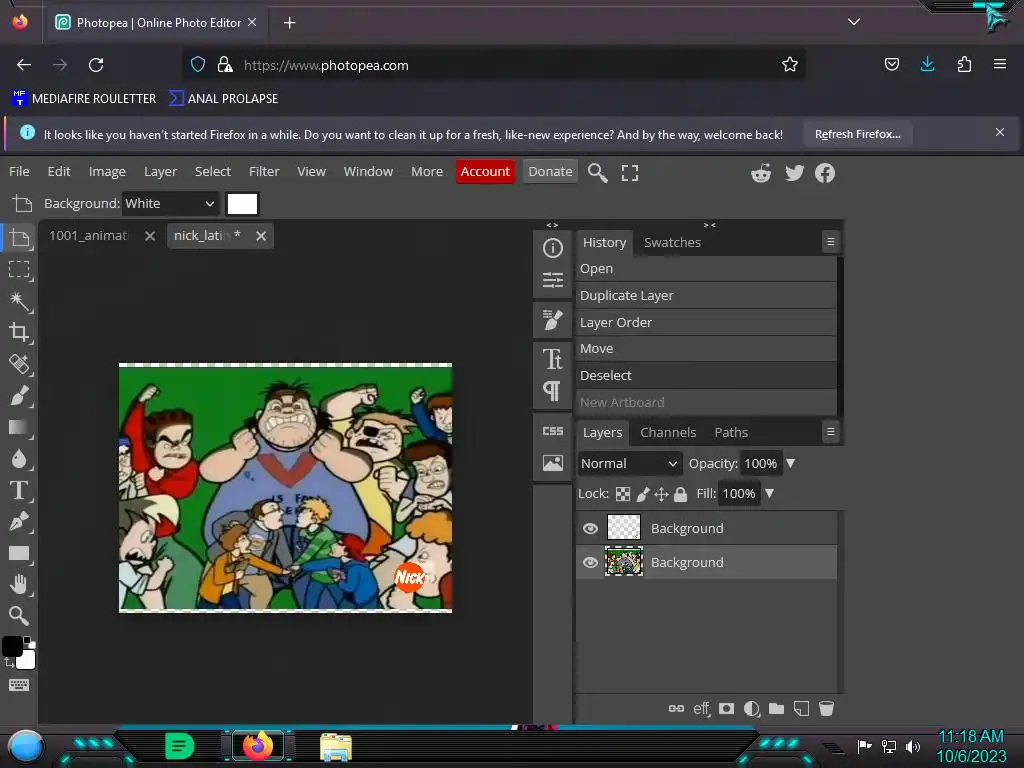Image resolution: width=1024 pixels, height=768 pixels.
Task: Collapse the right panel column arrows
Action: [x=710, y=225]
